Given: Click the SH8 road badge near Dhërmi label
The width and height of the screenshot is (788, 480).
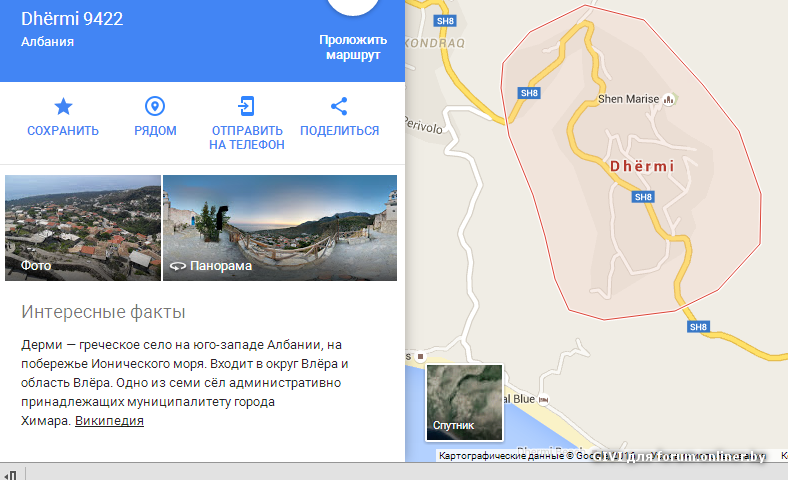Looking at the screenshot, I should (x=643, y=197).
